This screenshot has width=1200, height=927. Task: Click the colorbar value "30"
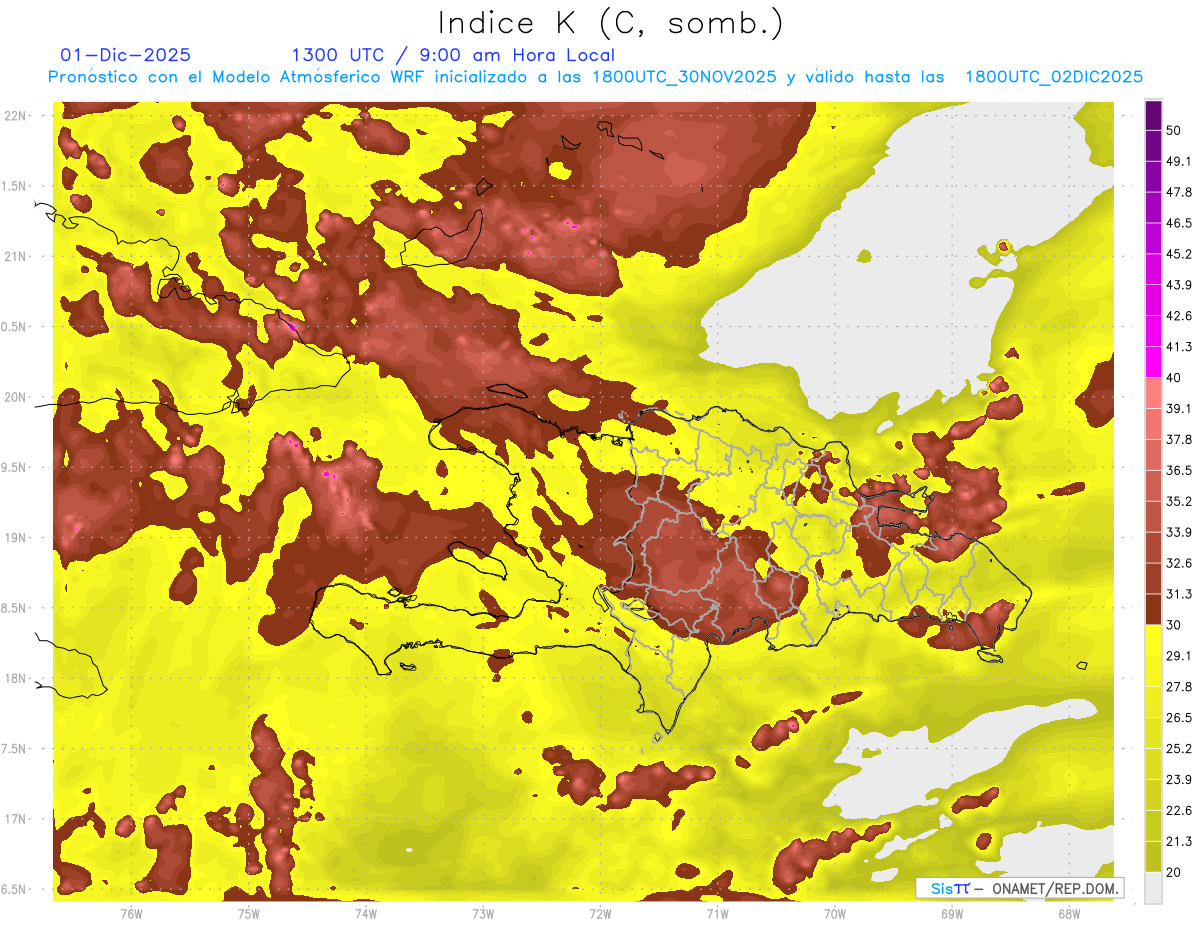(x=1175, y=625)
